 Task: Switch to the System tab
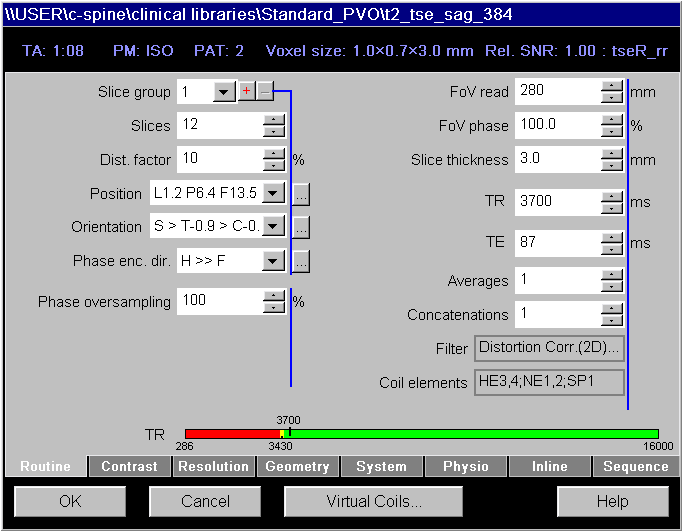click(381, 466)
